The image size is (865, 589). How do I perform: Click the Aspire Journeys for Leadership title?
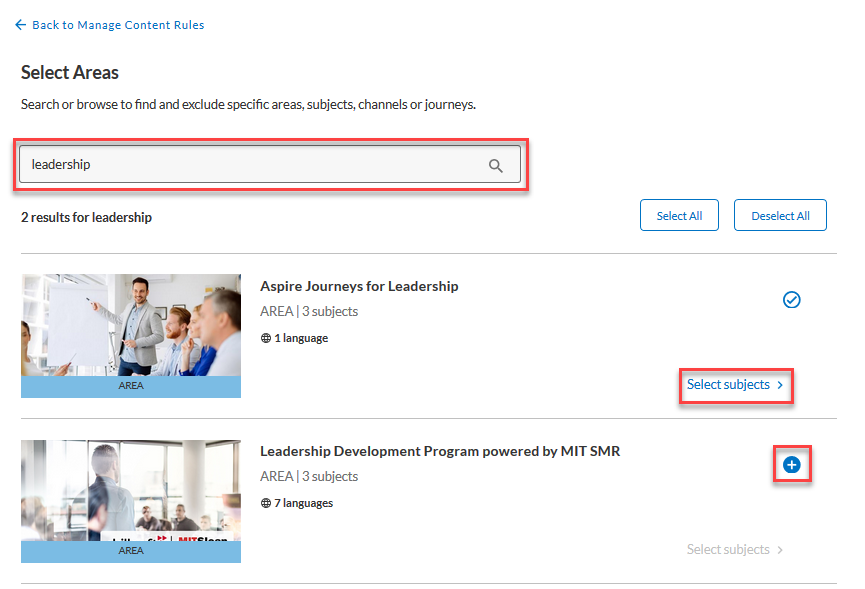[x=359, y=286]
